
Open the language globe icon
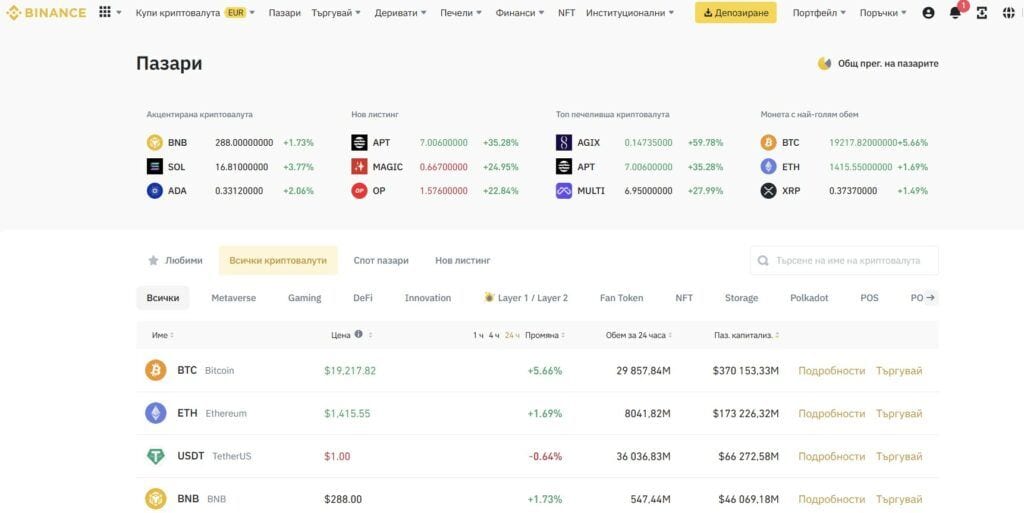coord(1008,12)
